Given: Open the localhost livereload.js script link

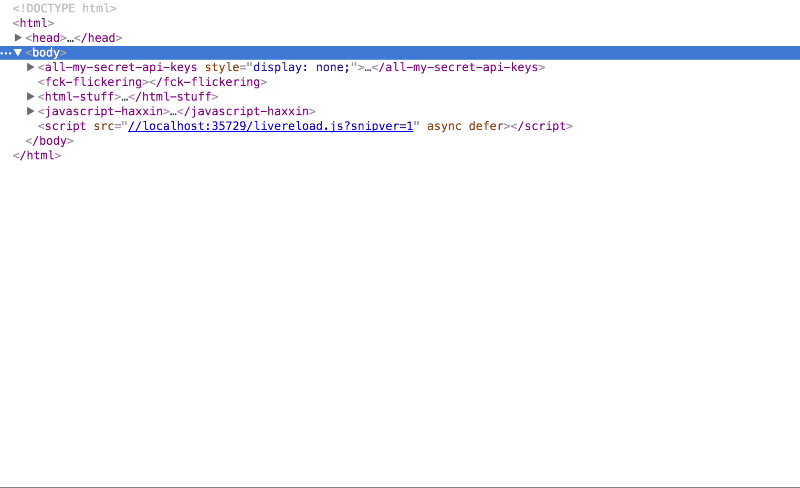Looking at the screenshot, I should 270,126.
